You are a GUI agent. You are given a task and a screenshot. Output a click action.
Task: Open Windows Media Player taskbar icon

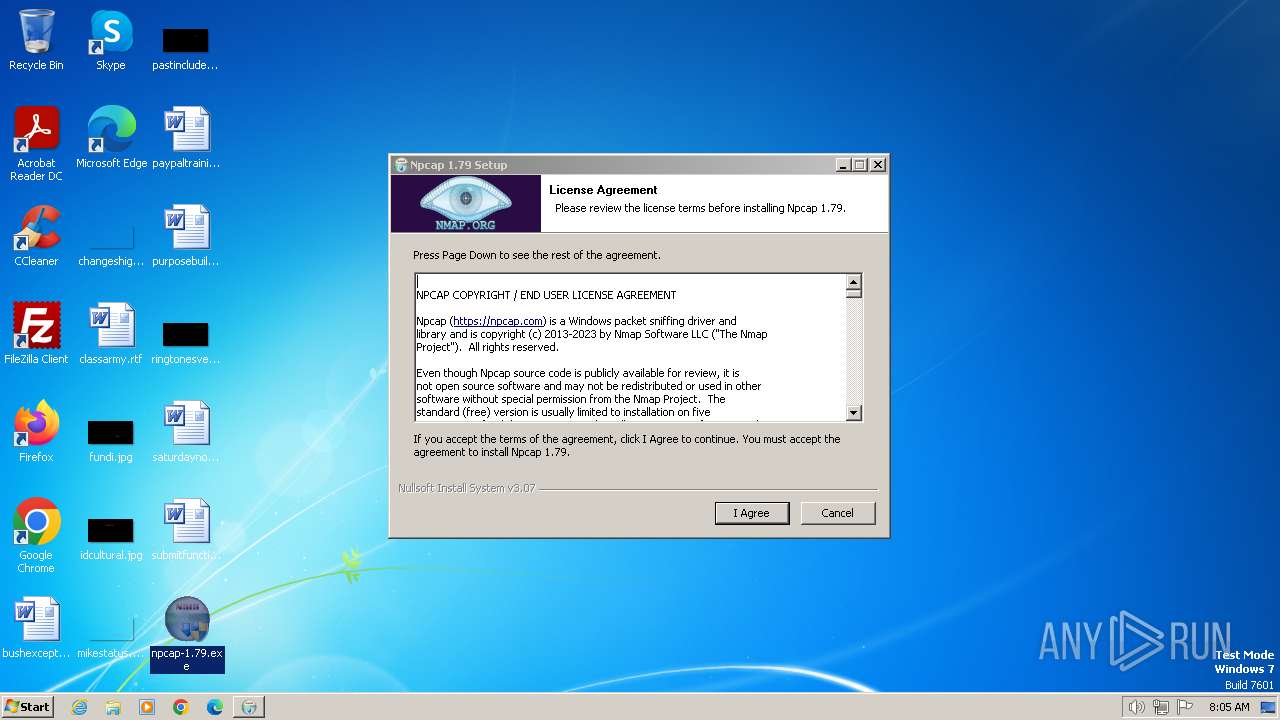(147, 707)
